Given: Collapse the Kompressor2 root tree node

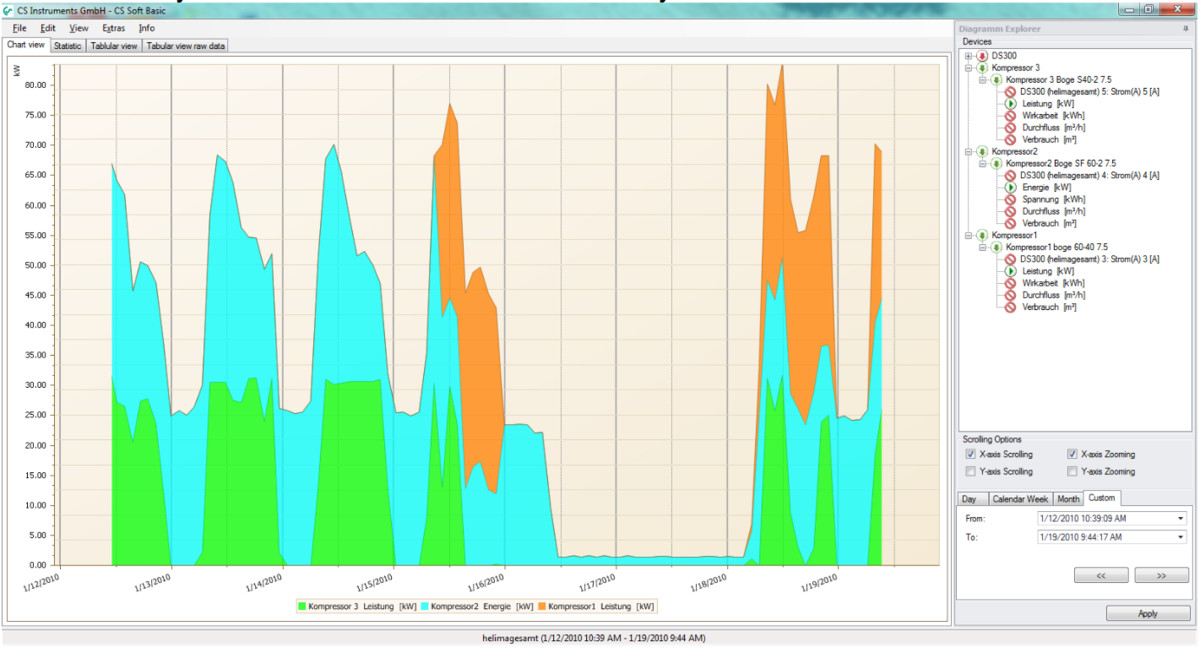Looking at the screenshot, I should point(968,152).
